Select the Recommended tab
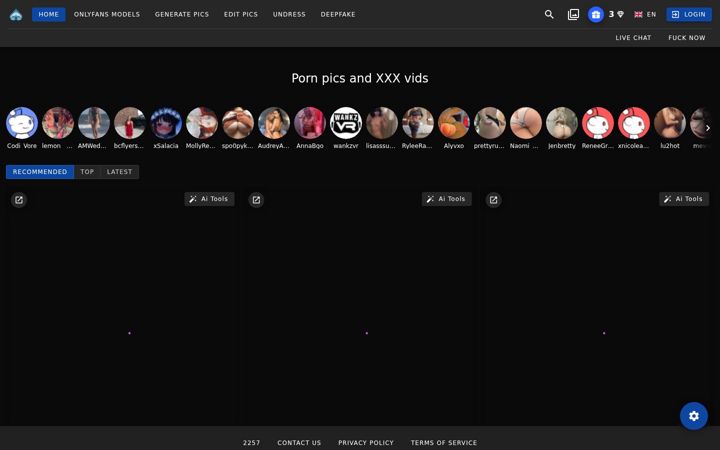The width and height of the screenshot is (720, 450). tap(40, 172)
